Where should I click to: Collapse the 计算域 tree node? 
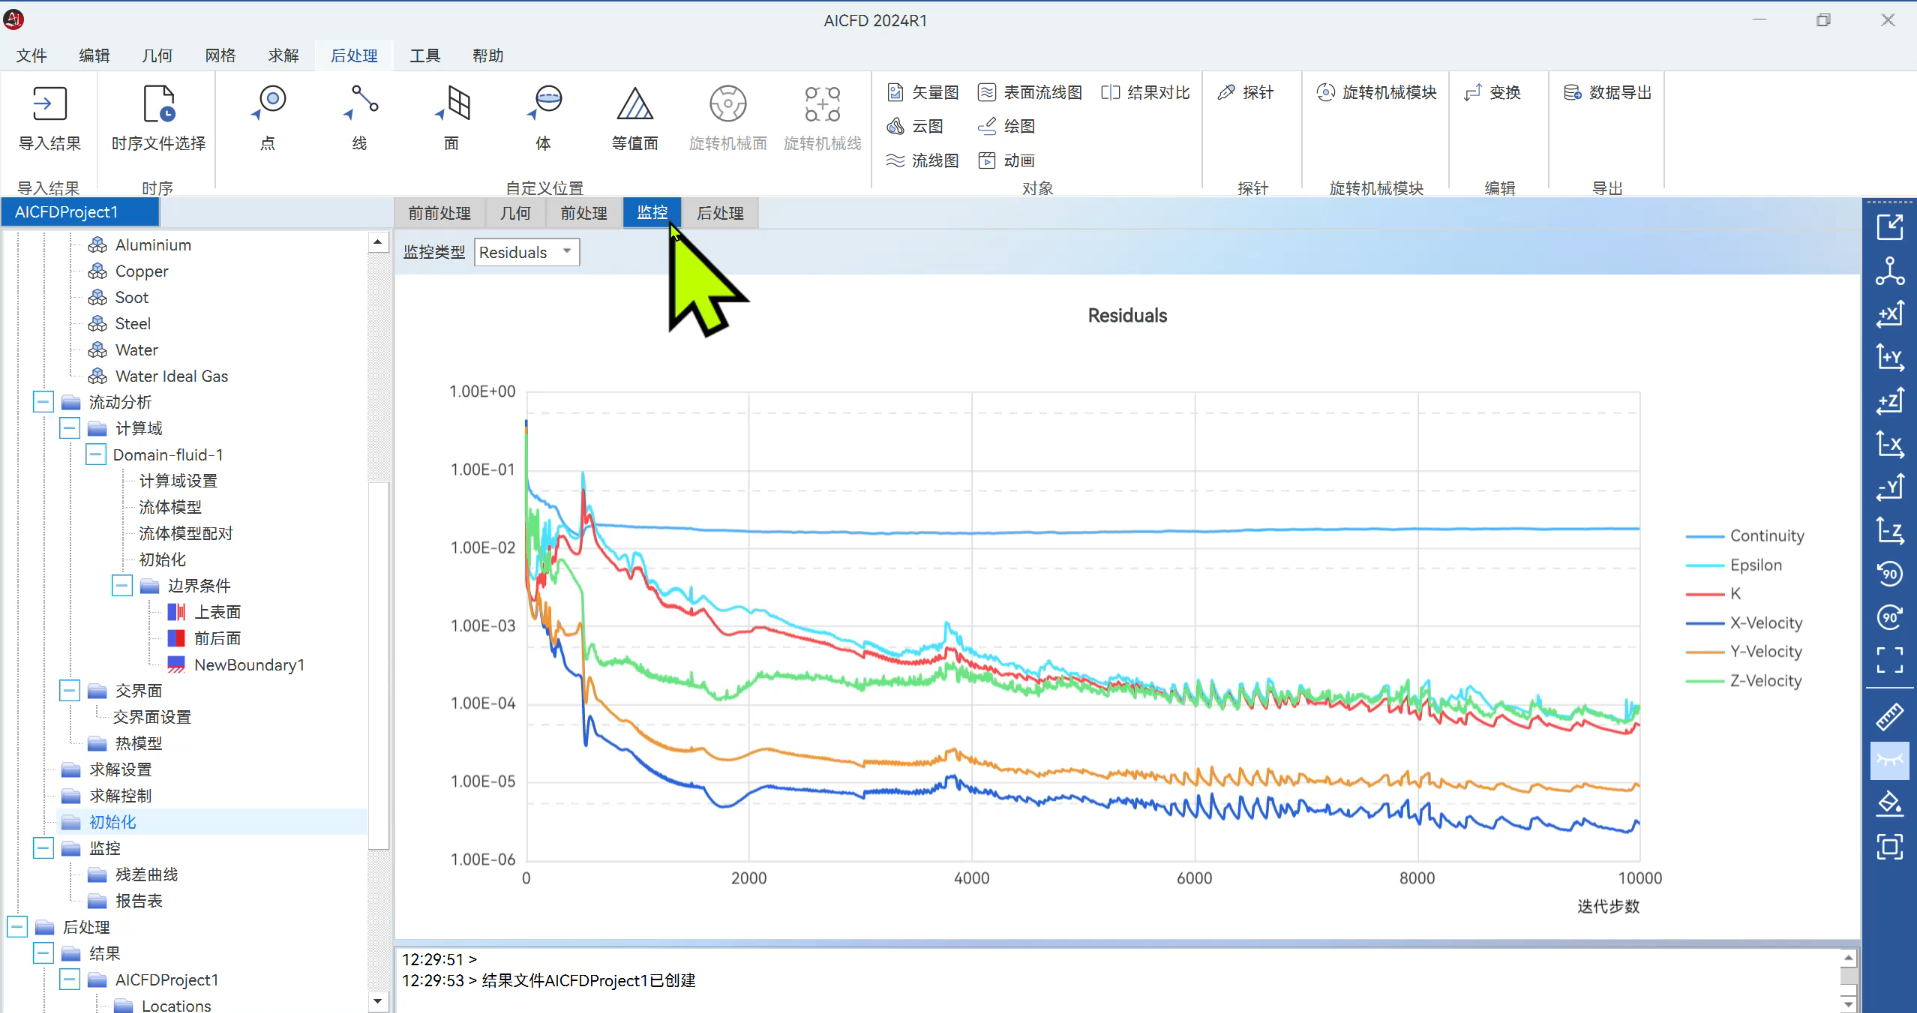coord(69,428)
